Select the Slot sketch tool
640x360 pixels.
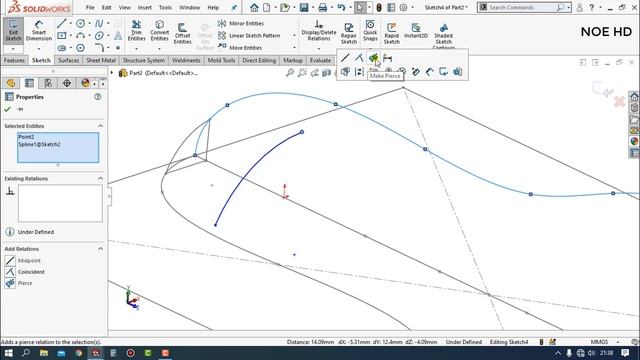(62, 48)
